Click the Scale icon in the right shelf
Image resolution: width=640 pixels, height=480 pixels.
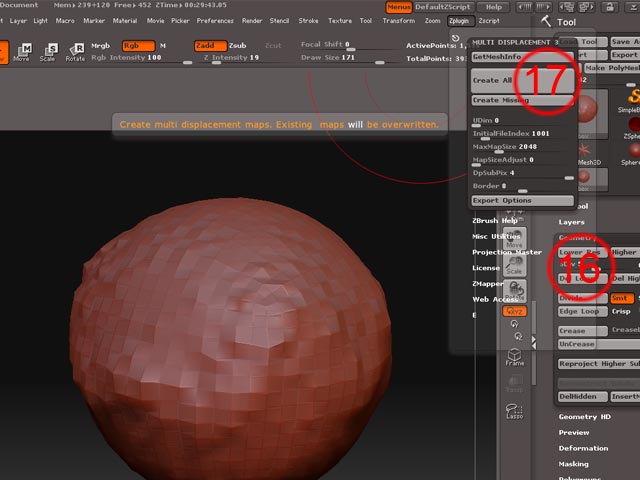514,265
